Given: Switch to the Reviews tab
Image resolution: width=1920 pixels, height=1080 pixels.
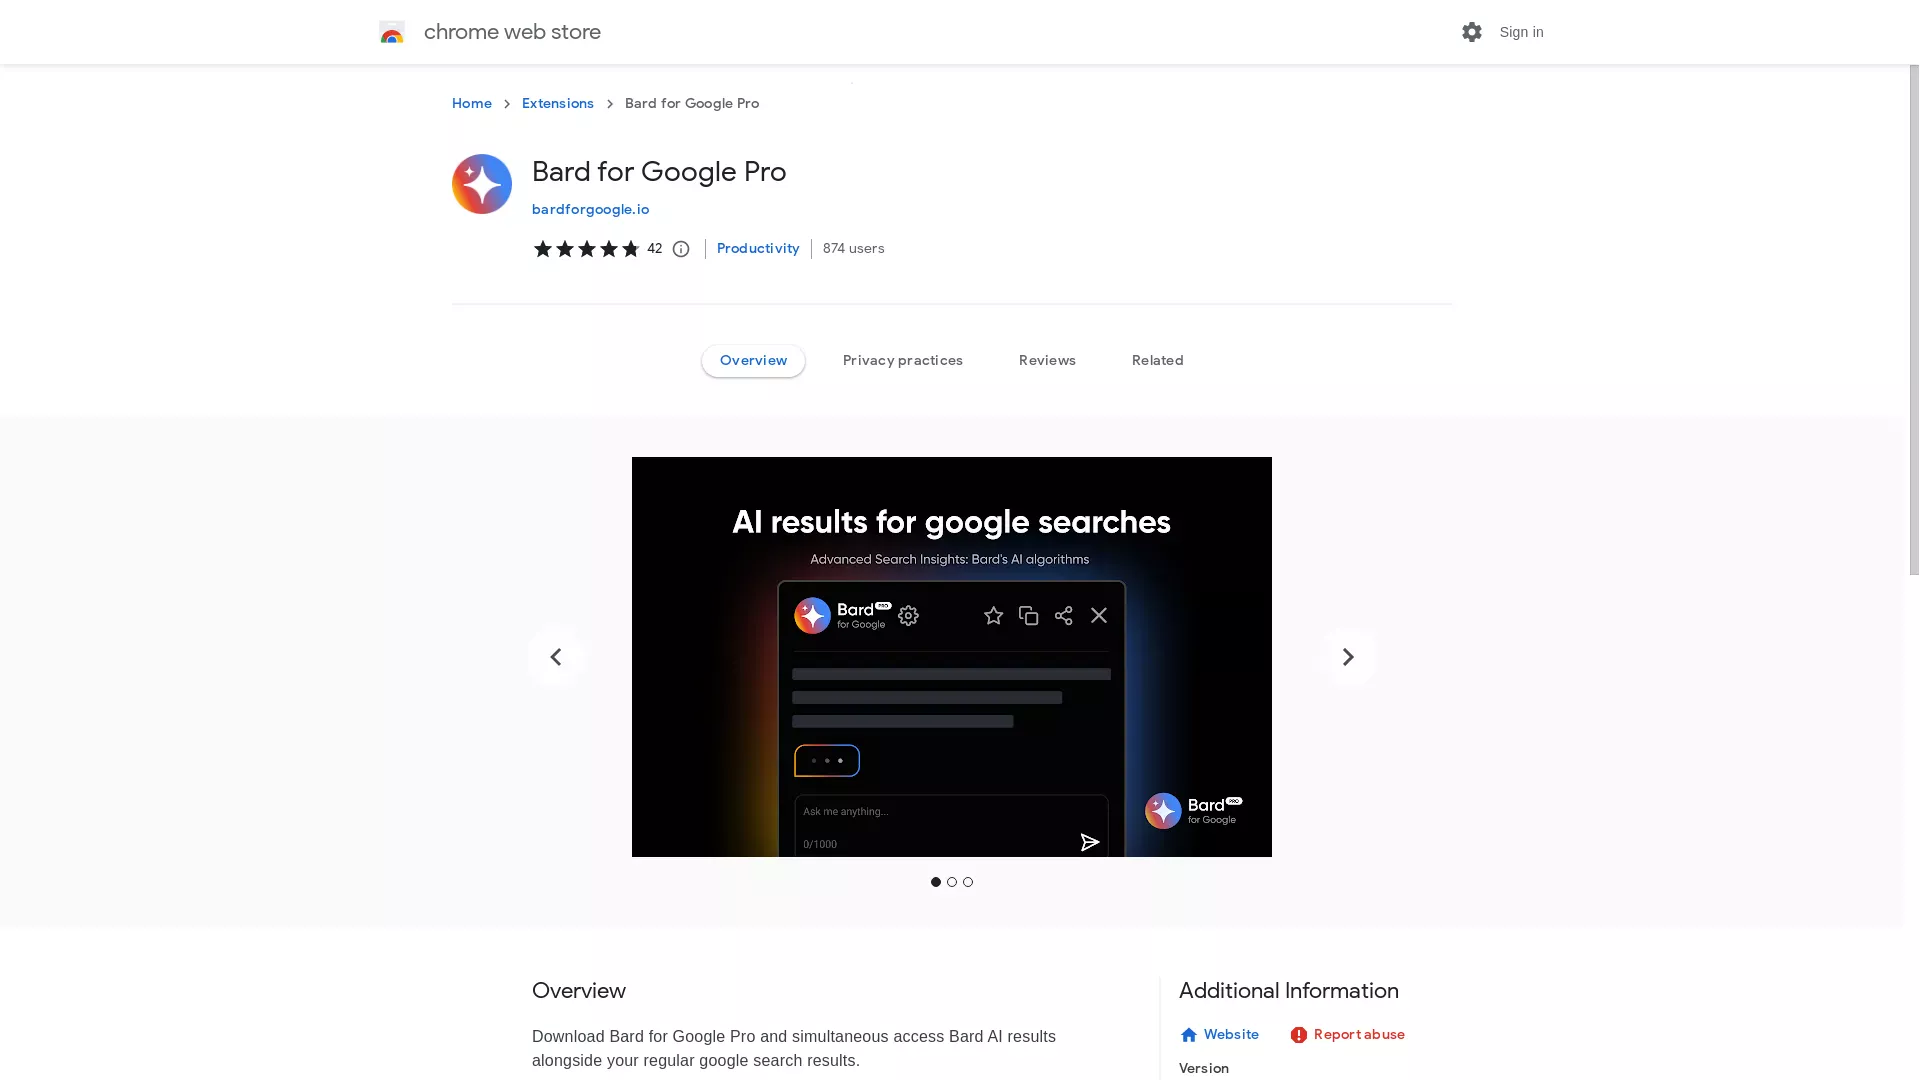Looking at the screenshot, I should 1047,359.
